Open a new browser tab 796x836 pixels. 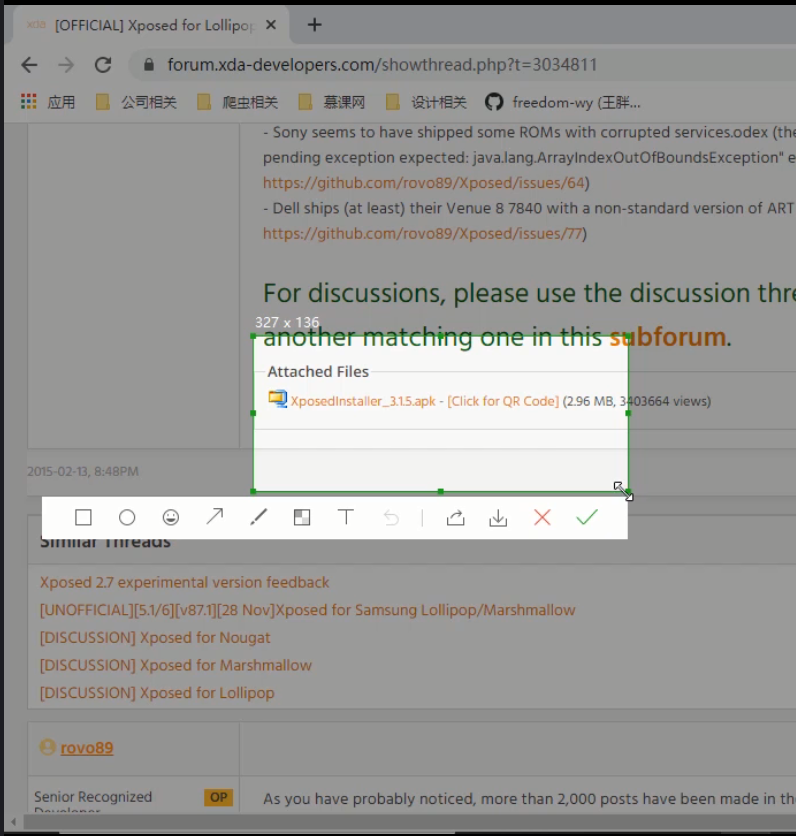[x=315, y=25]
